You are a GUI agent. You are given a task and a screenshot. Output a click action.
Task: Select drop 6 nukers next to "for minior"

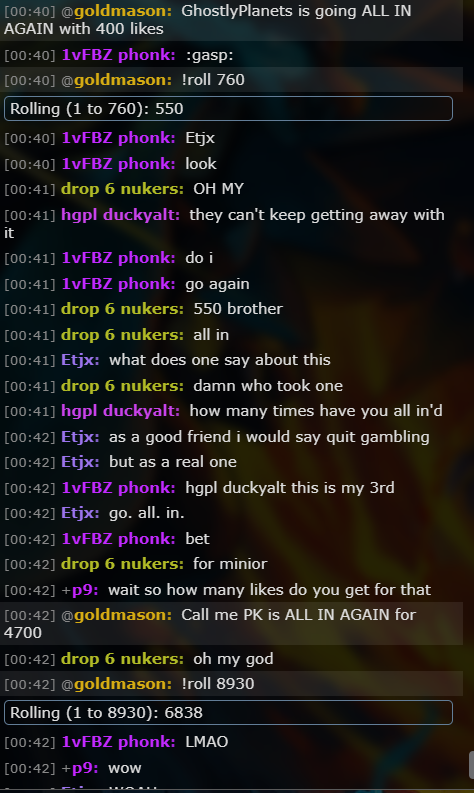pyautogui.click(x=122, y=564)
